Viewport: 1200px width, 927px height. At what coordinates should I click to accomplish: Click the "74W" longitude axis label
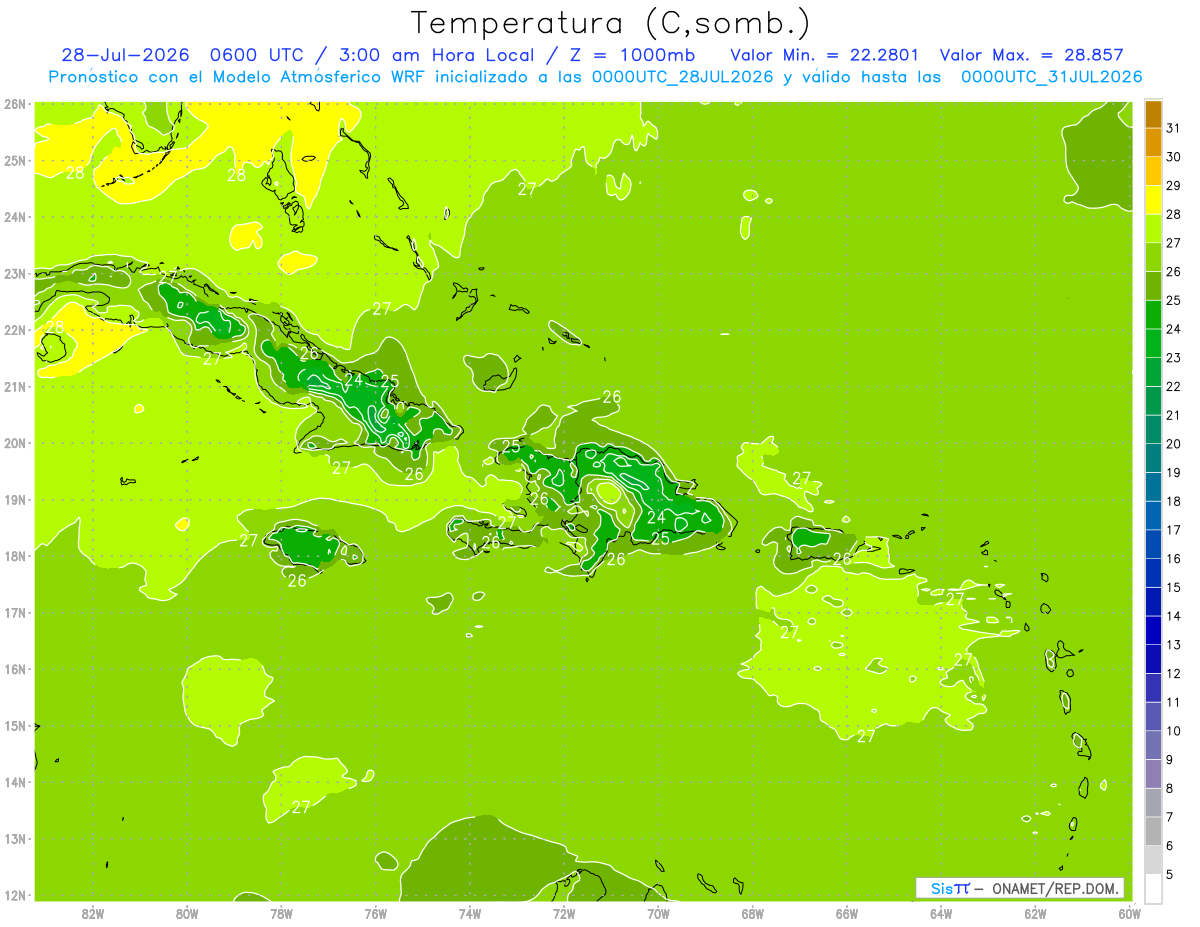470,913
